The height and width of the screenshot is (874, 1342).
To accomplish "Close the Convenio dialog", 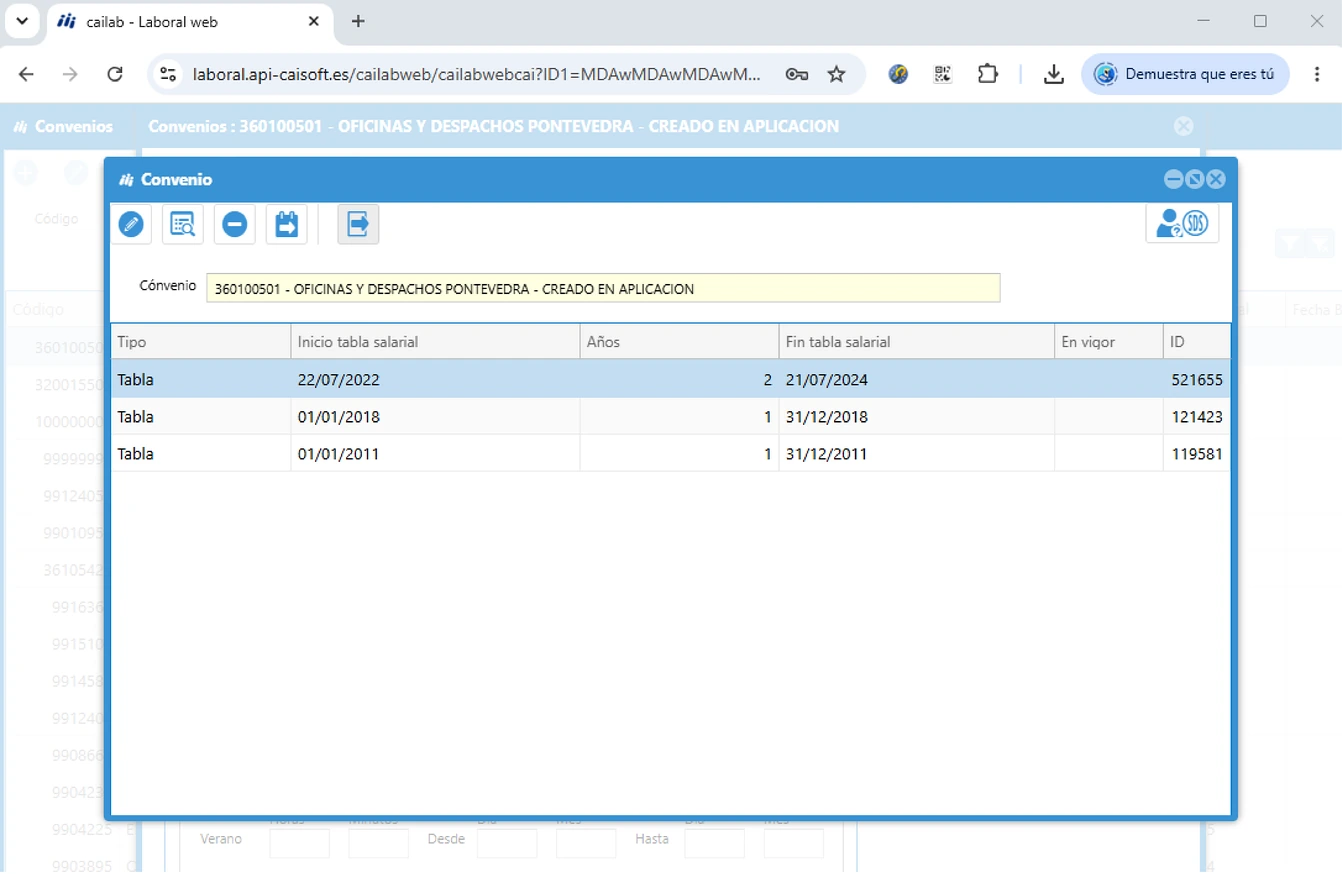I will tap(1216, 179).
